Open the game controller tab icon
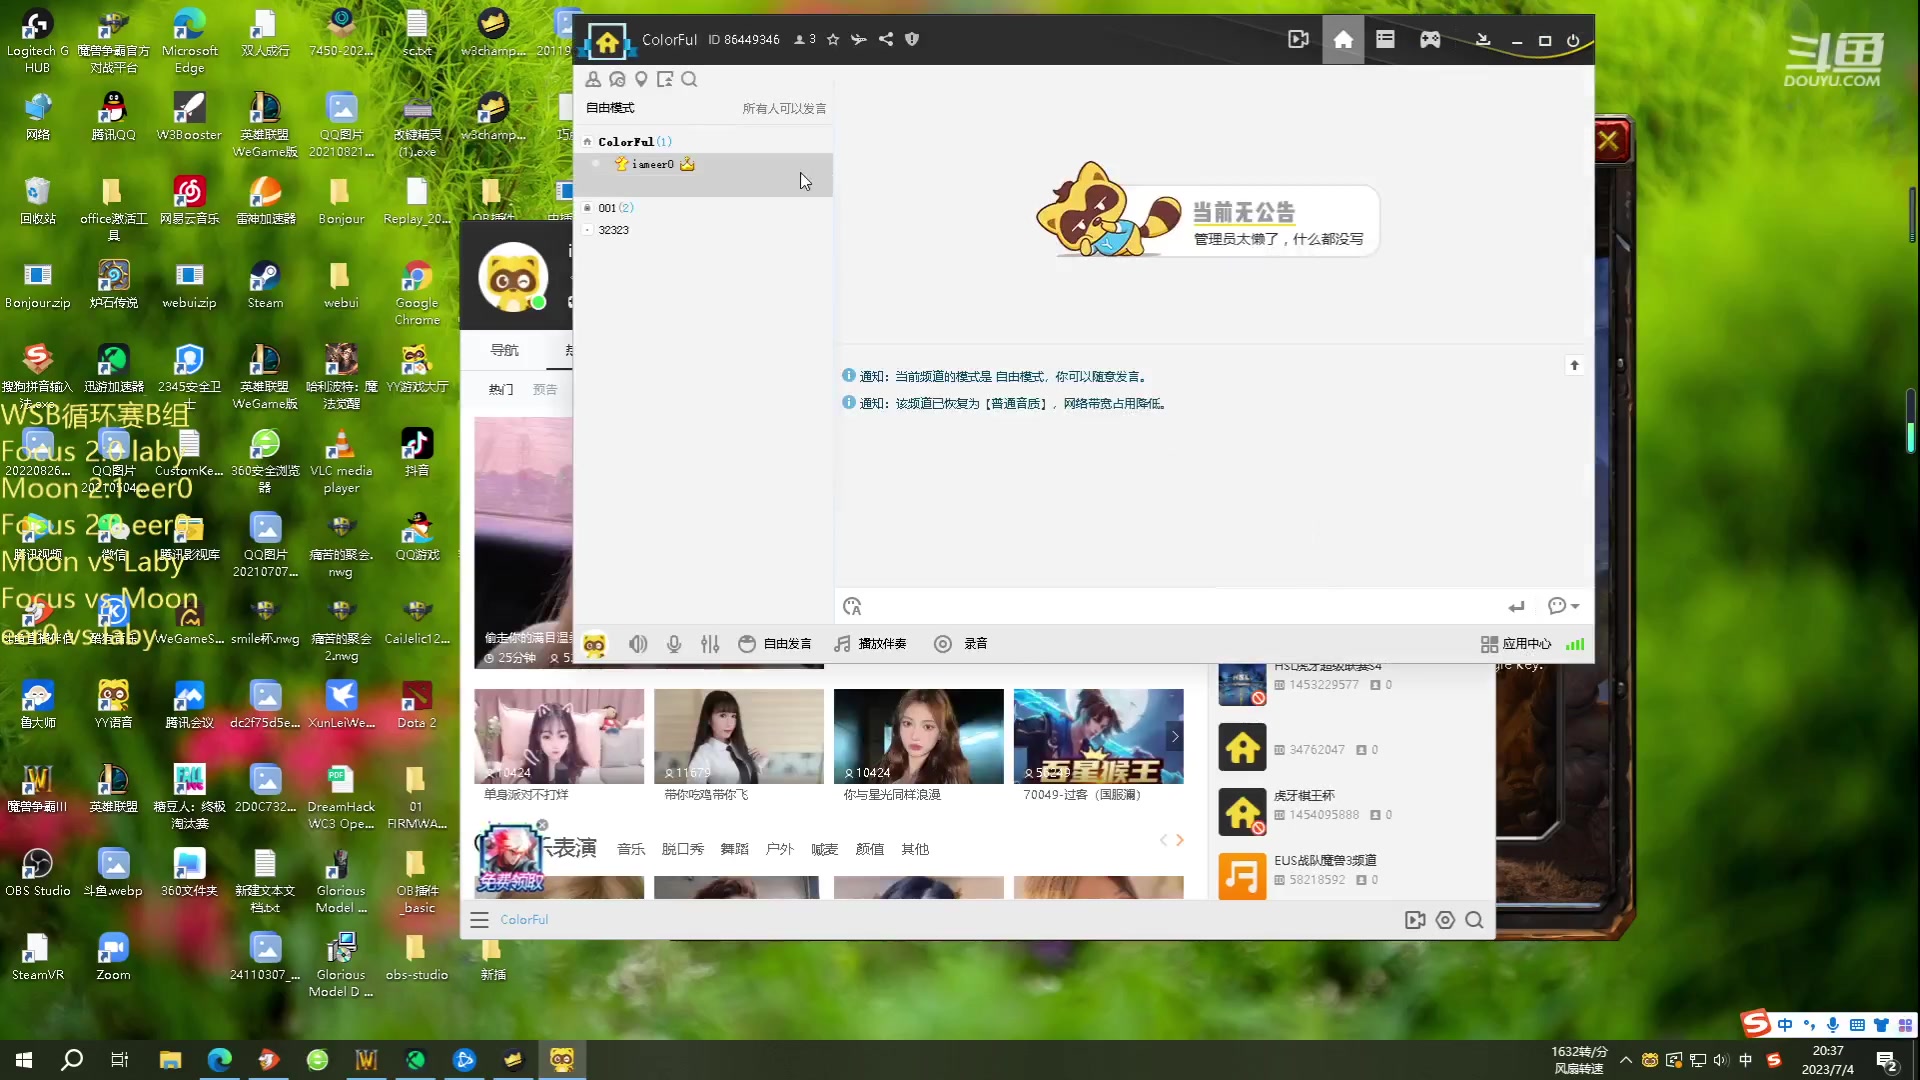 point(1430,40)
